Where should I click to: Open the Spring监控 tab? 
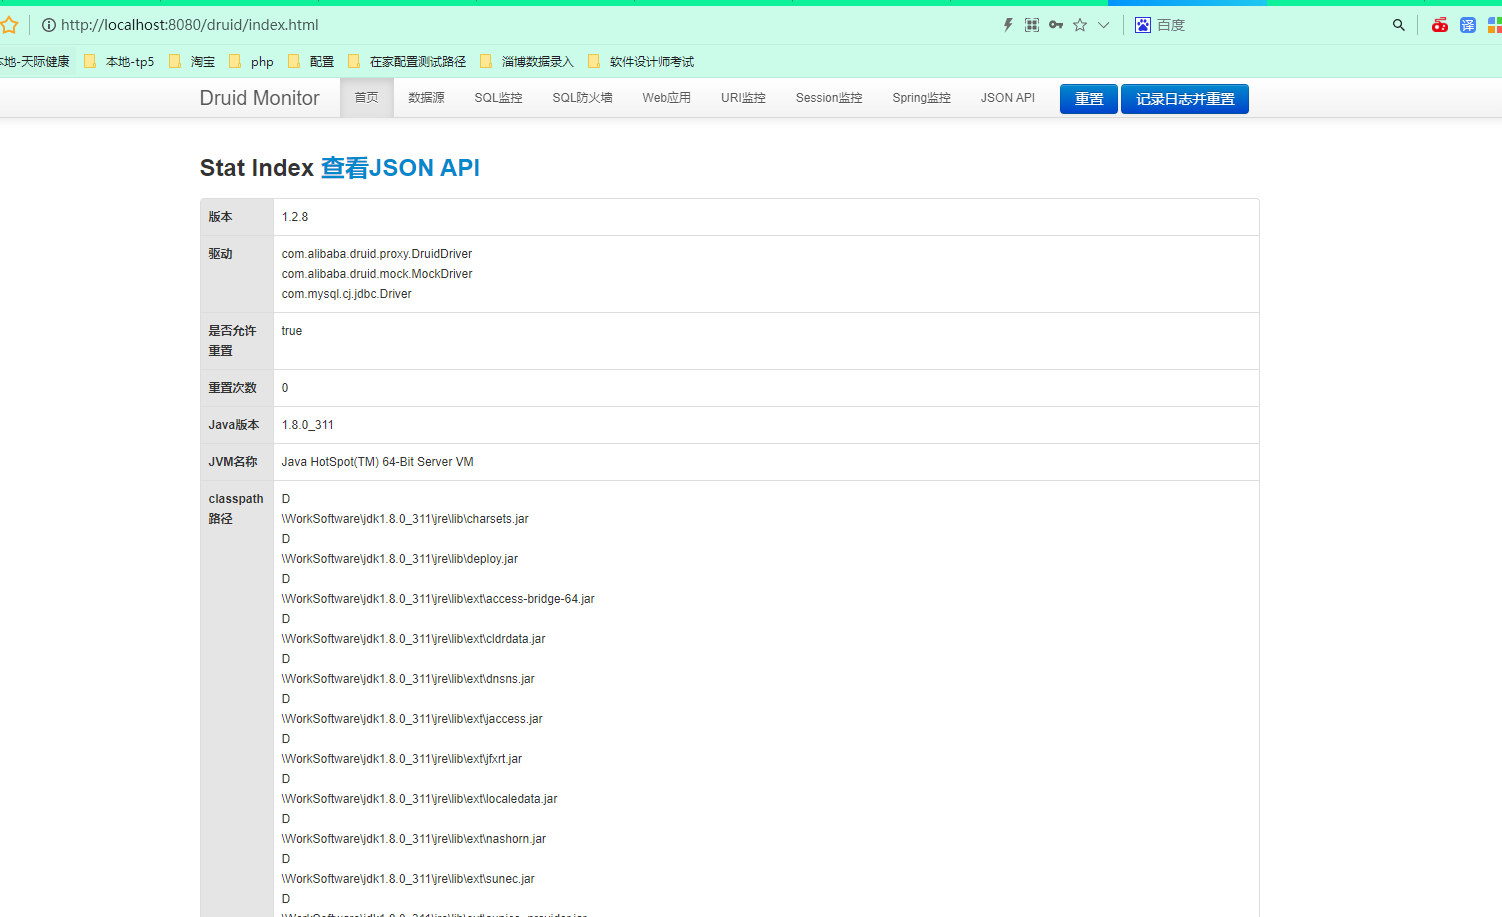coord(921,98)
